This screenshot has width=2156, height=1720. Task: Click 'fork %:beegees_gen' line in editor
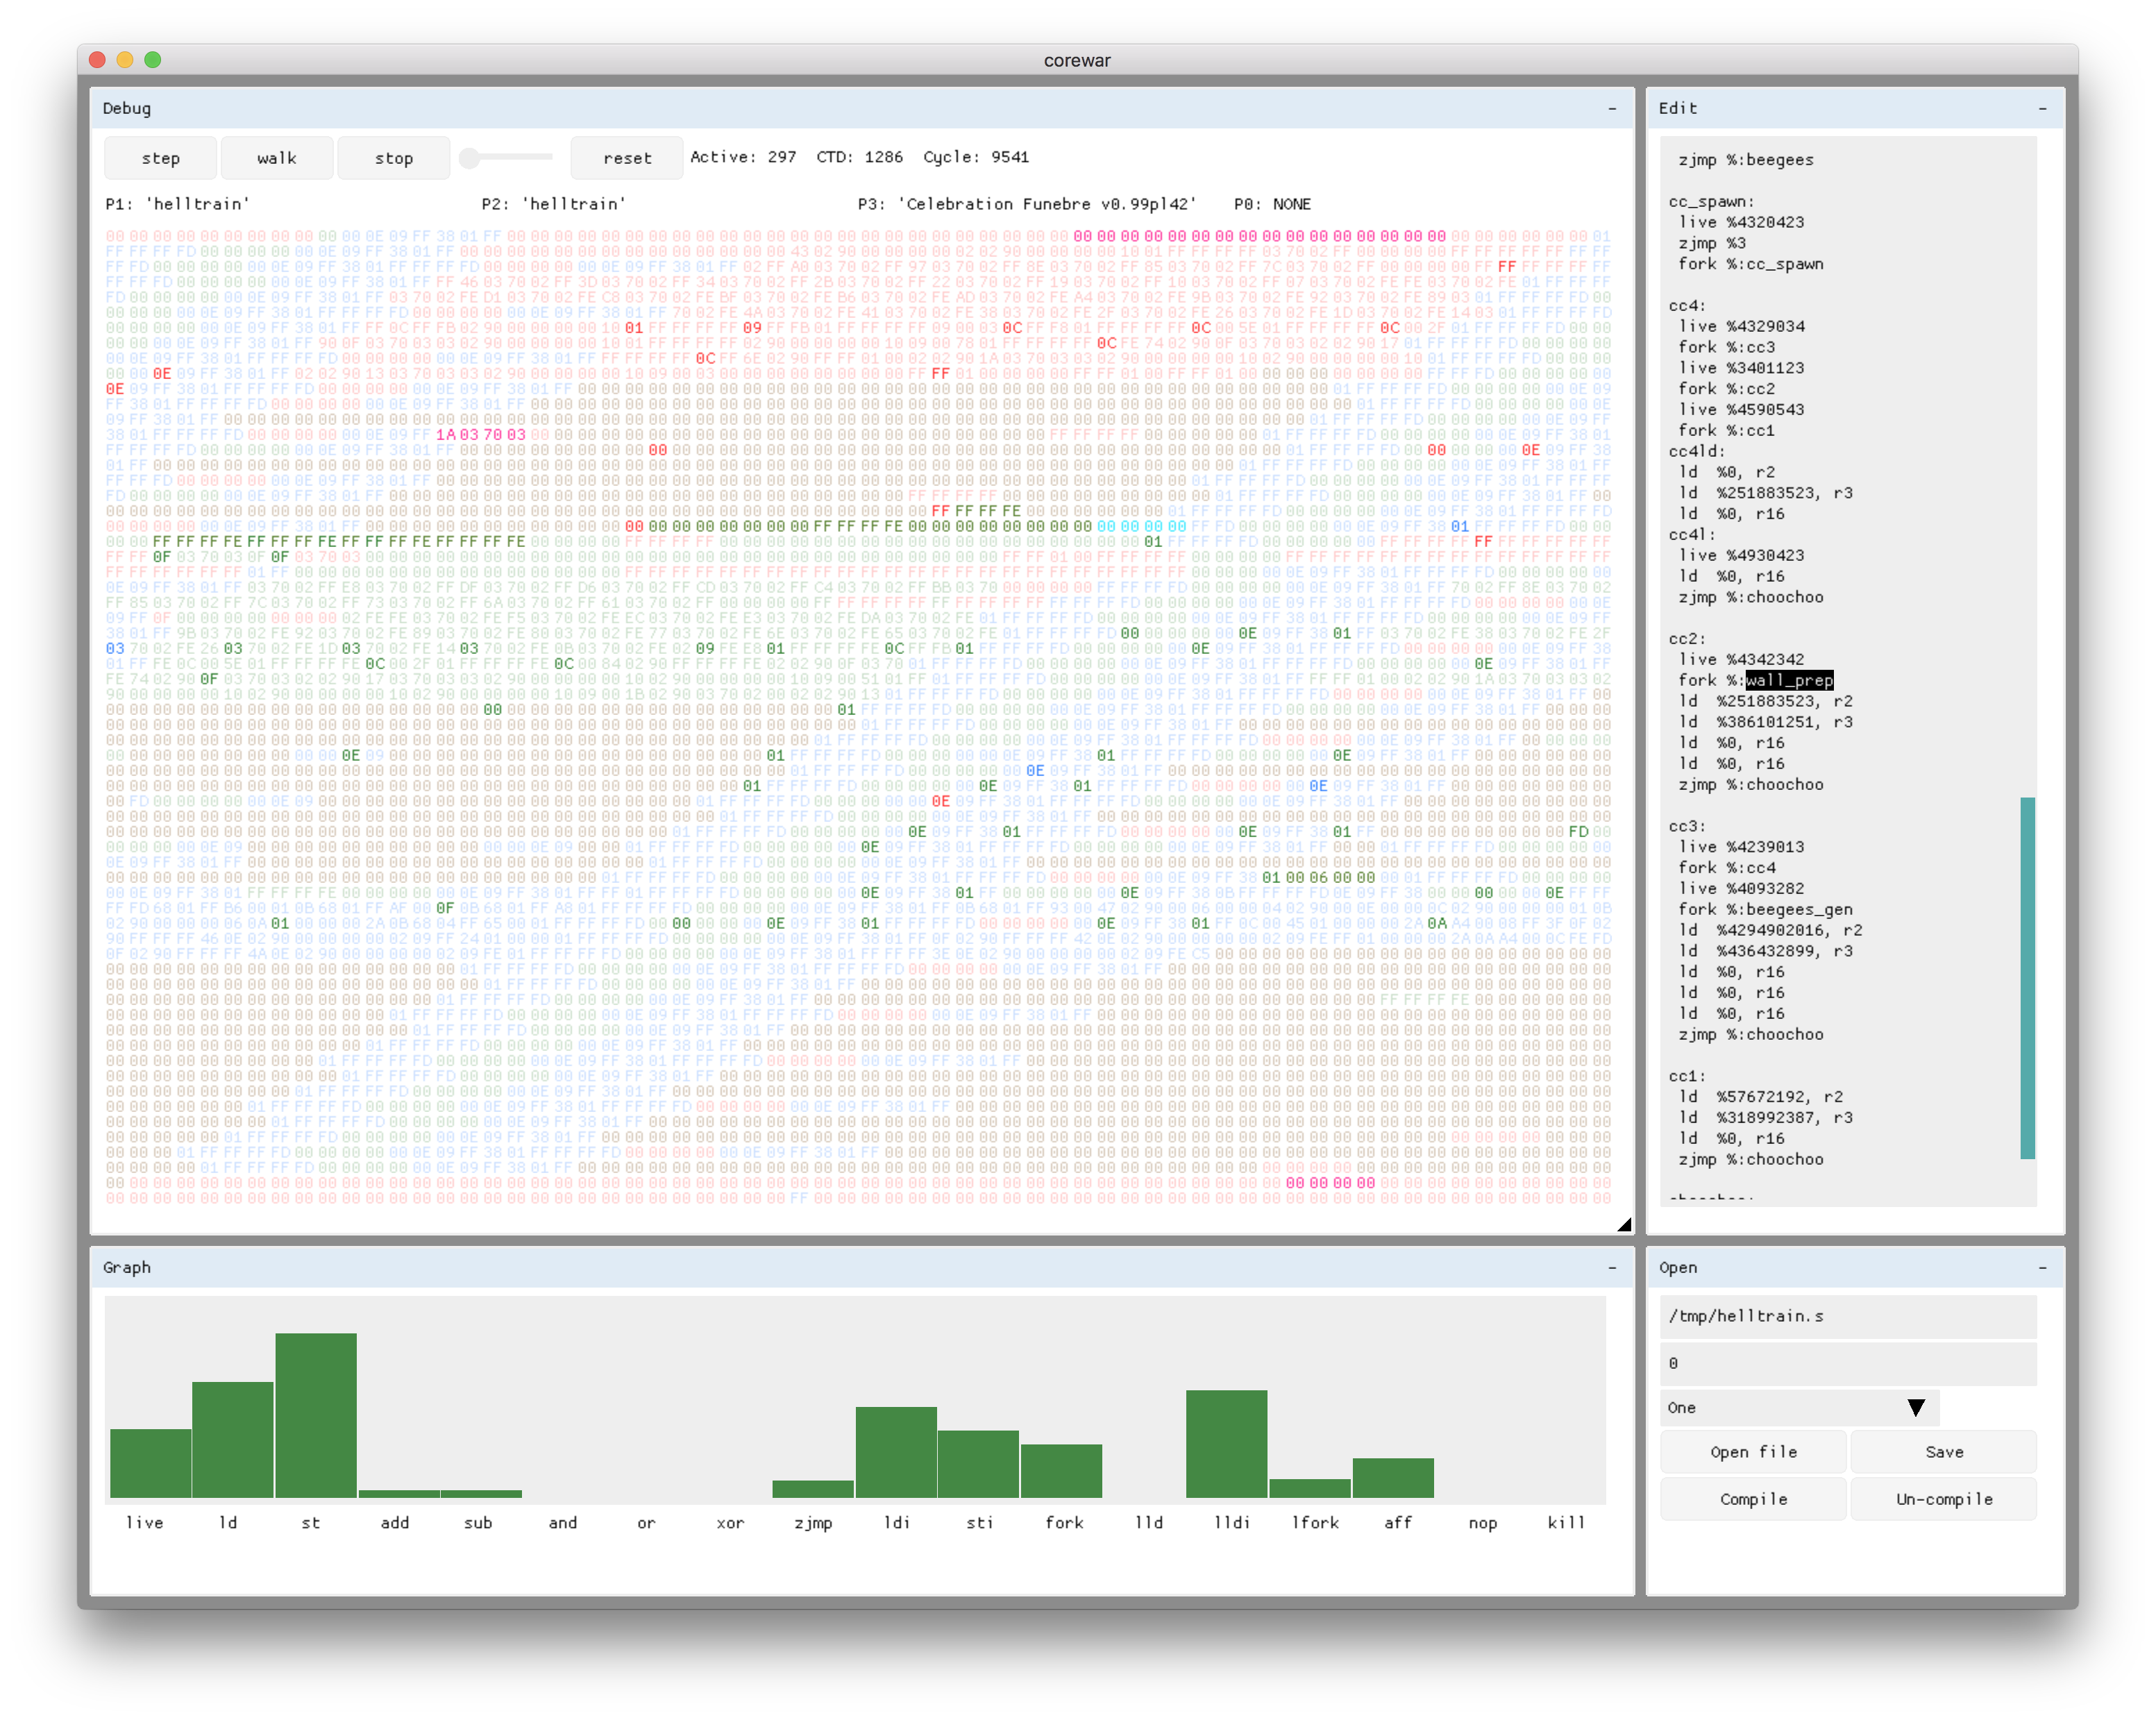tap(1765, 909)
